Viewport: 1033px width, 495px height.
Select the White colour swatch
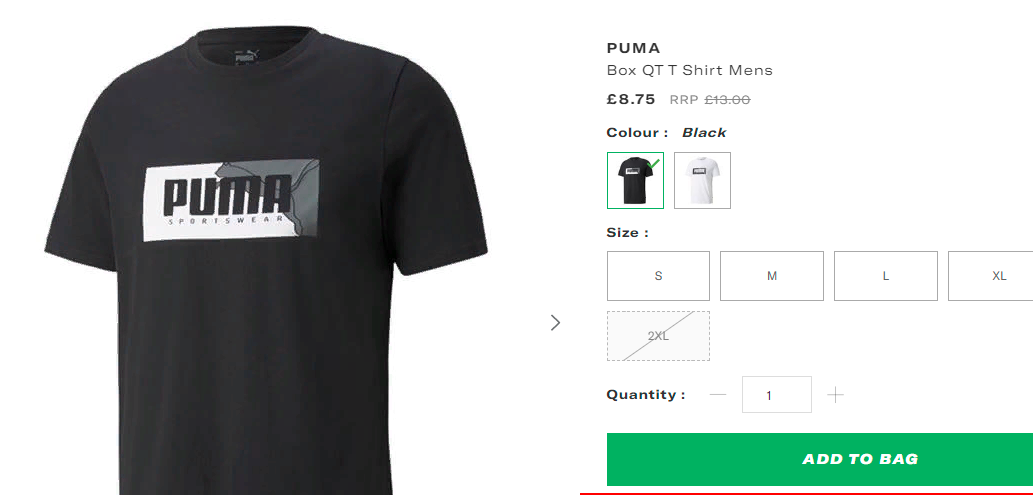point(702,181)
